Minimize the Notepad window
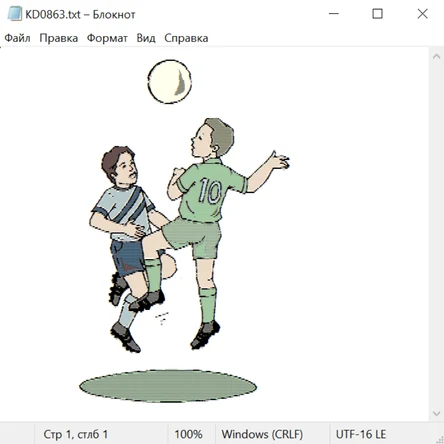 point(334,14)
